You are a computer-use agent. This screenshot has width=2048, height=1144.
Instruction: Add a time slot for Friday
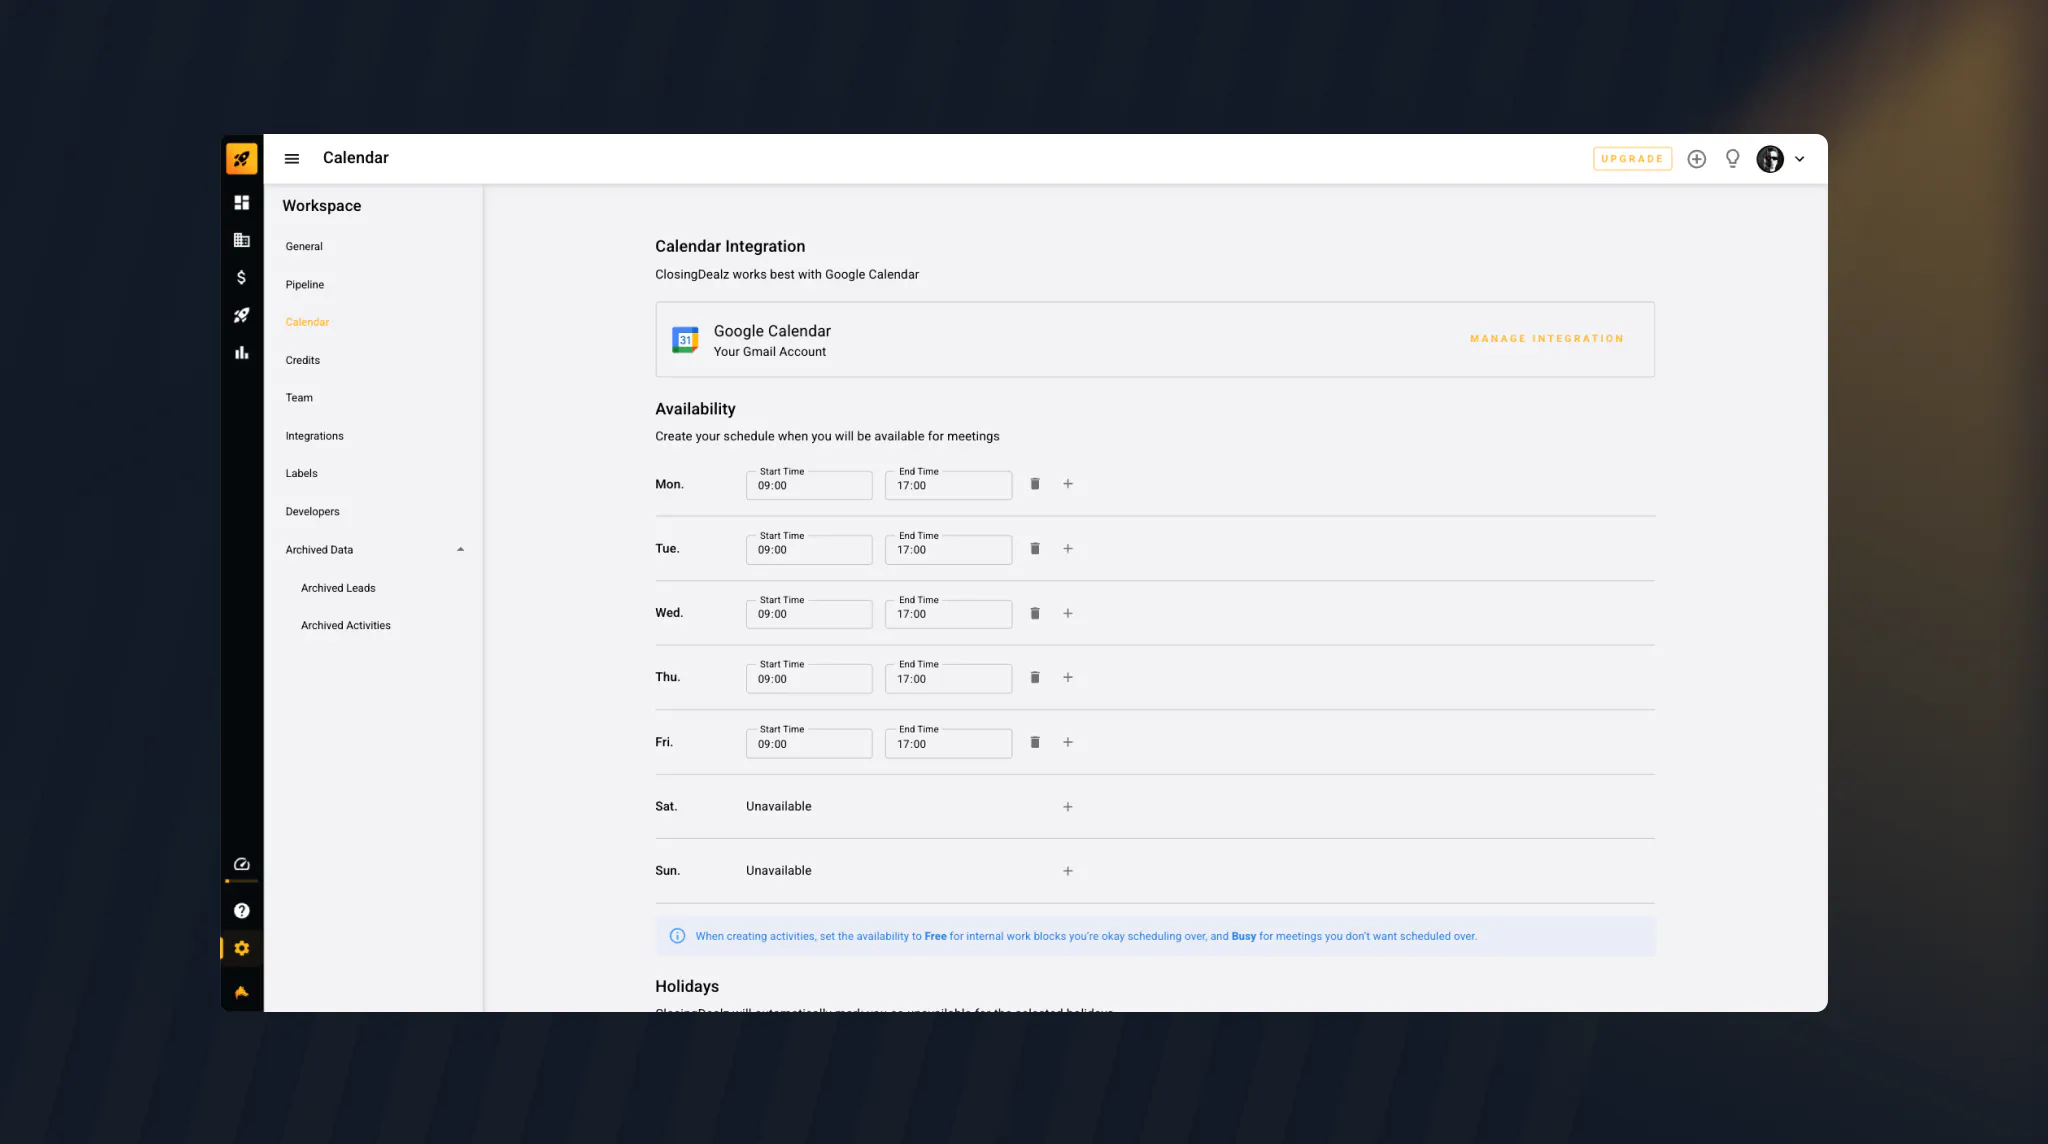pyautogui.click(x=1068, y=742)
